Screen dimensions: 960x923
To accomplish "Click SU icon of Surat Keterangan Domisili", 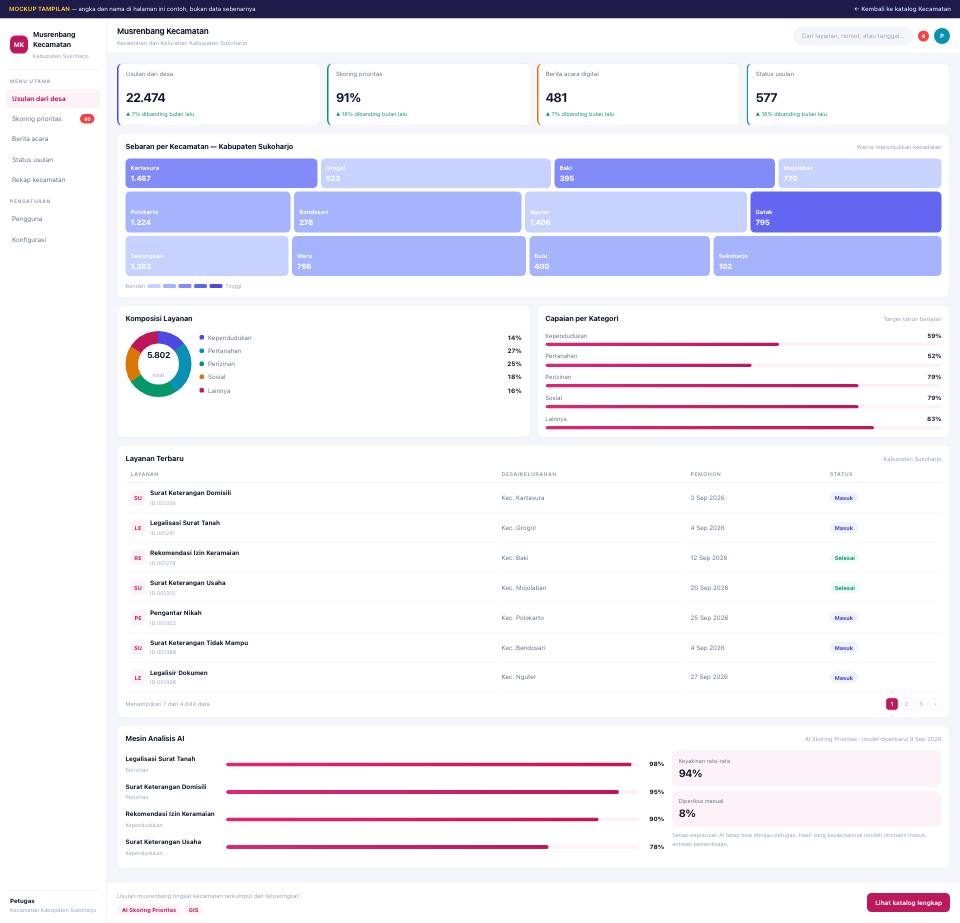I will pyautogui.click(x=138, y=498).
